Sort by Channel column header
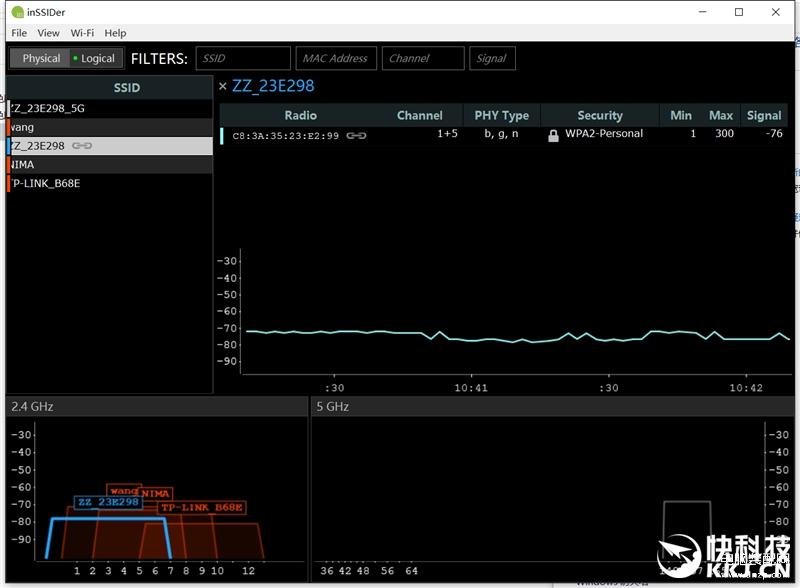The height and width of the screenshot is (588, 800). coord(420,115)
